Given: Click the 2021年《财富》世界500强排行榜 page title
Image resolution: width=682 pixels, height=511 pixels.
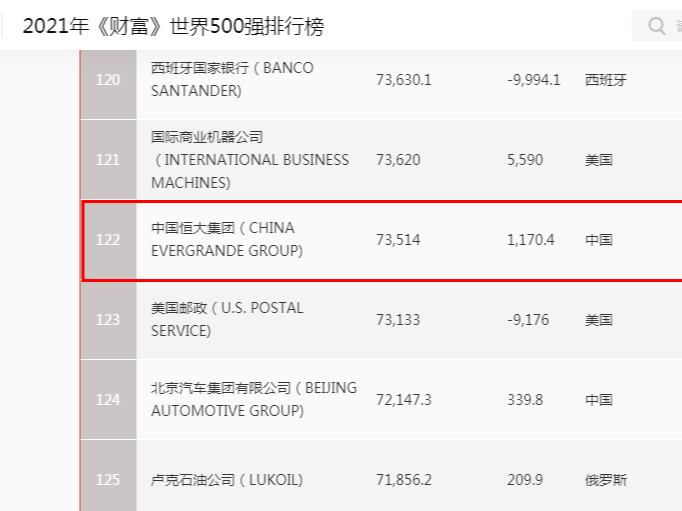Looking at the screenshot, I should [x=173, y=27].
